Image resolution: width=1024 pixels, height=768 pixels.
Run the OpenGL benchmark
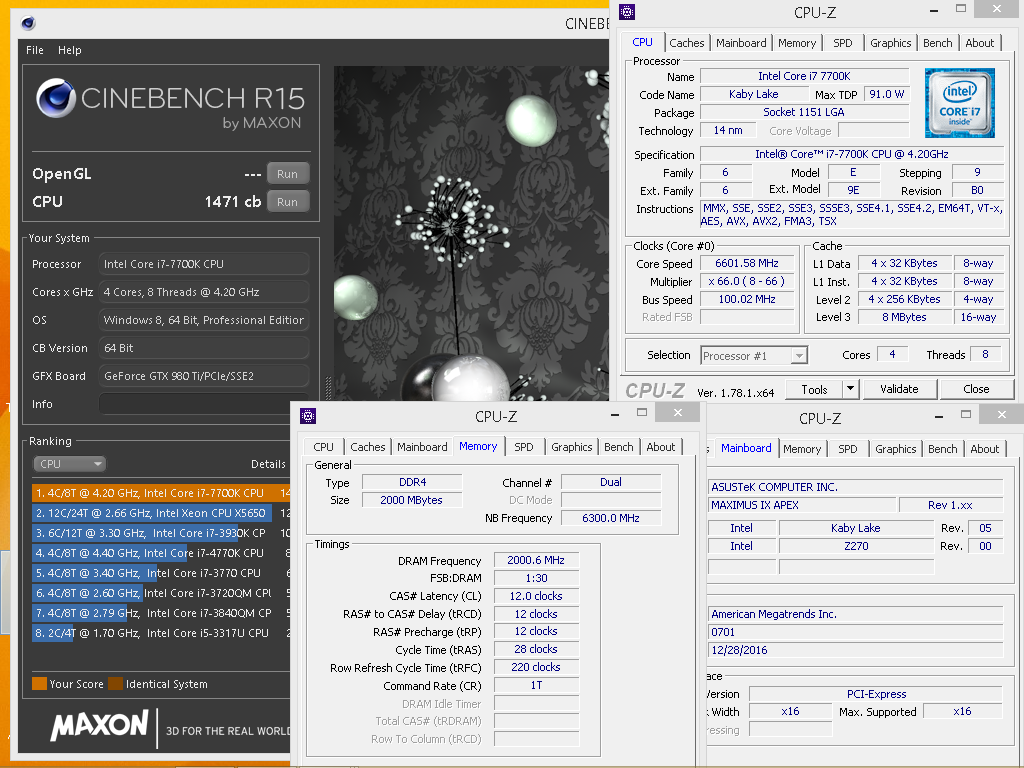[x=287, y=174]
